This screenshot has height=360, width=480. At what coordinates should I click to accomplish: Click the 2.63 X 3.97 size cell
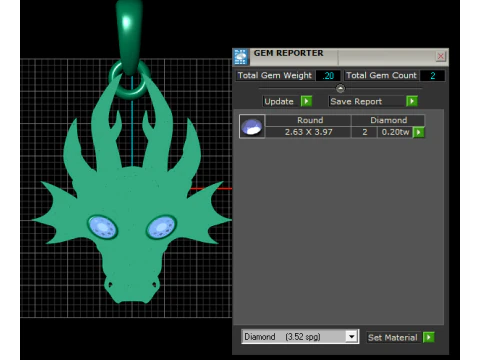click(x=308, y=132)
